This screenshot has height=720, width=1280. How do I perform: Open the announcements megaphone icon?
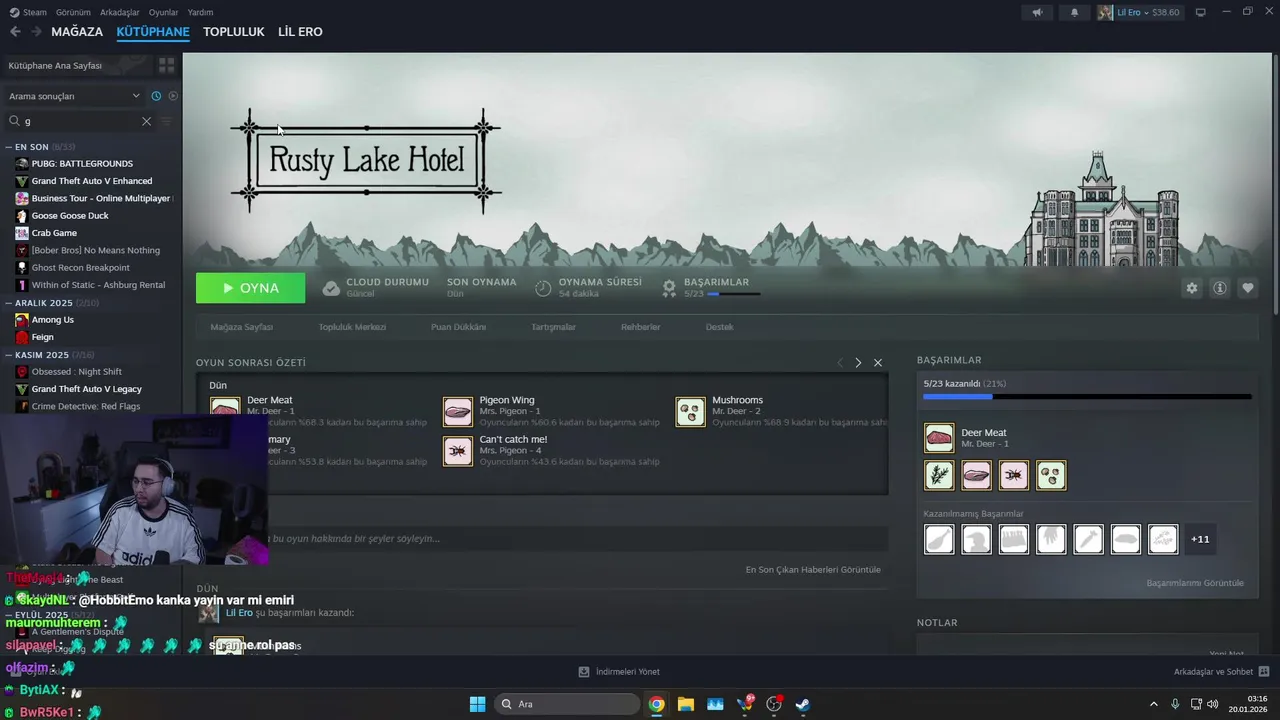[x=1037, y=12]
